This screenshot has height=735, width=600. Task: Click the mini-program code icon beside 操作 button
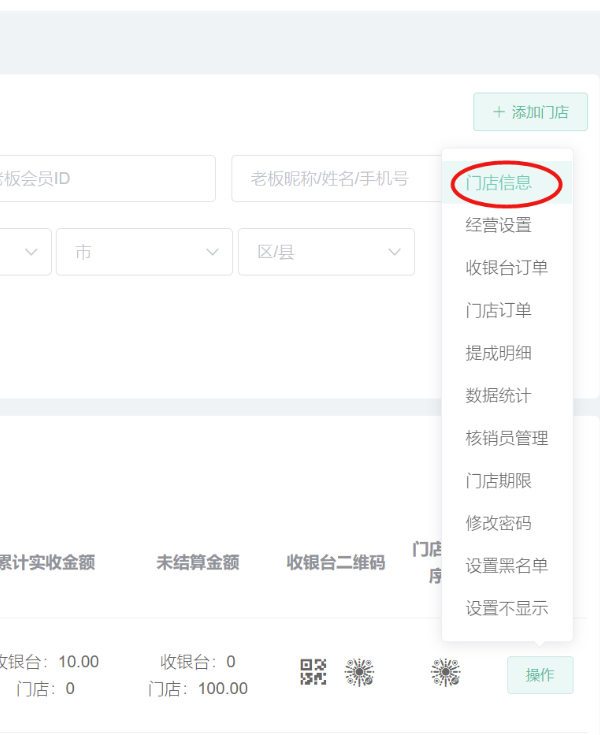click(445, 672)
